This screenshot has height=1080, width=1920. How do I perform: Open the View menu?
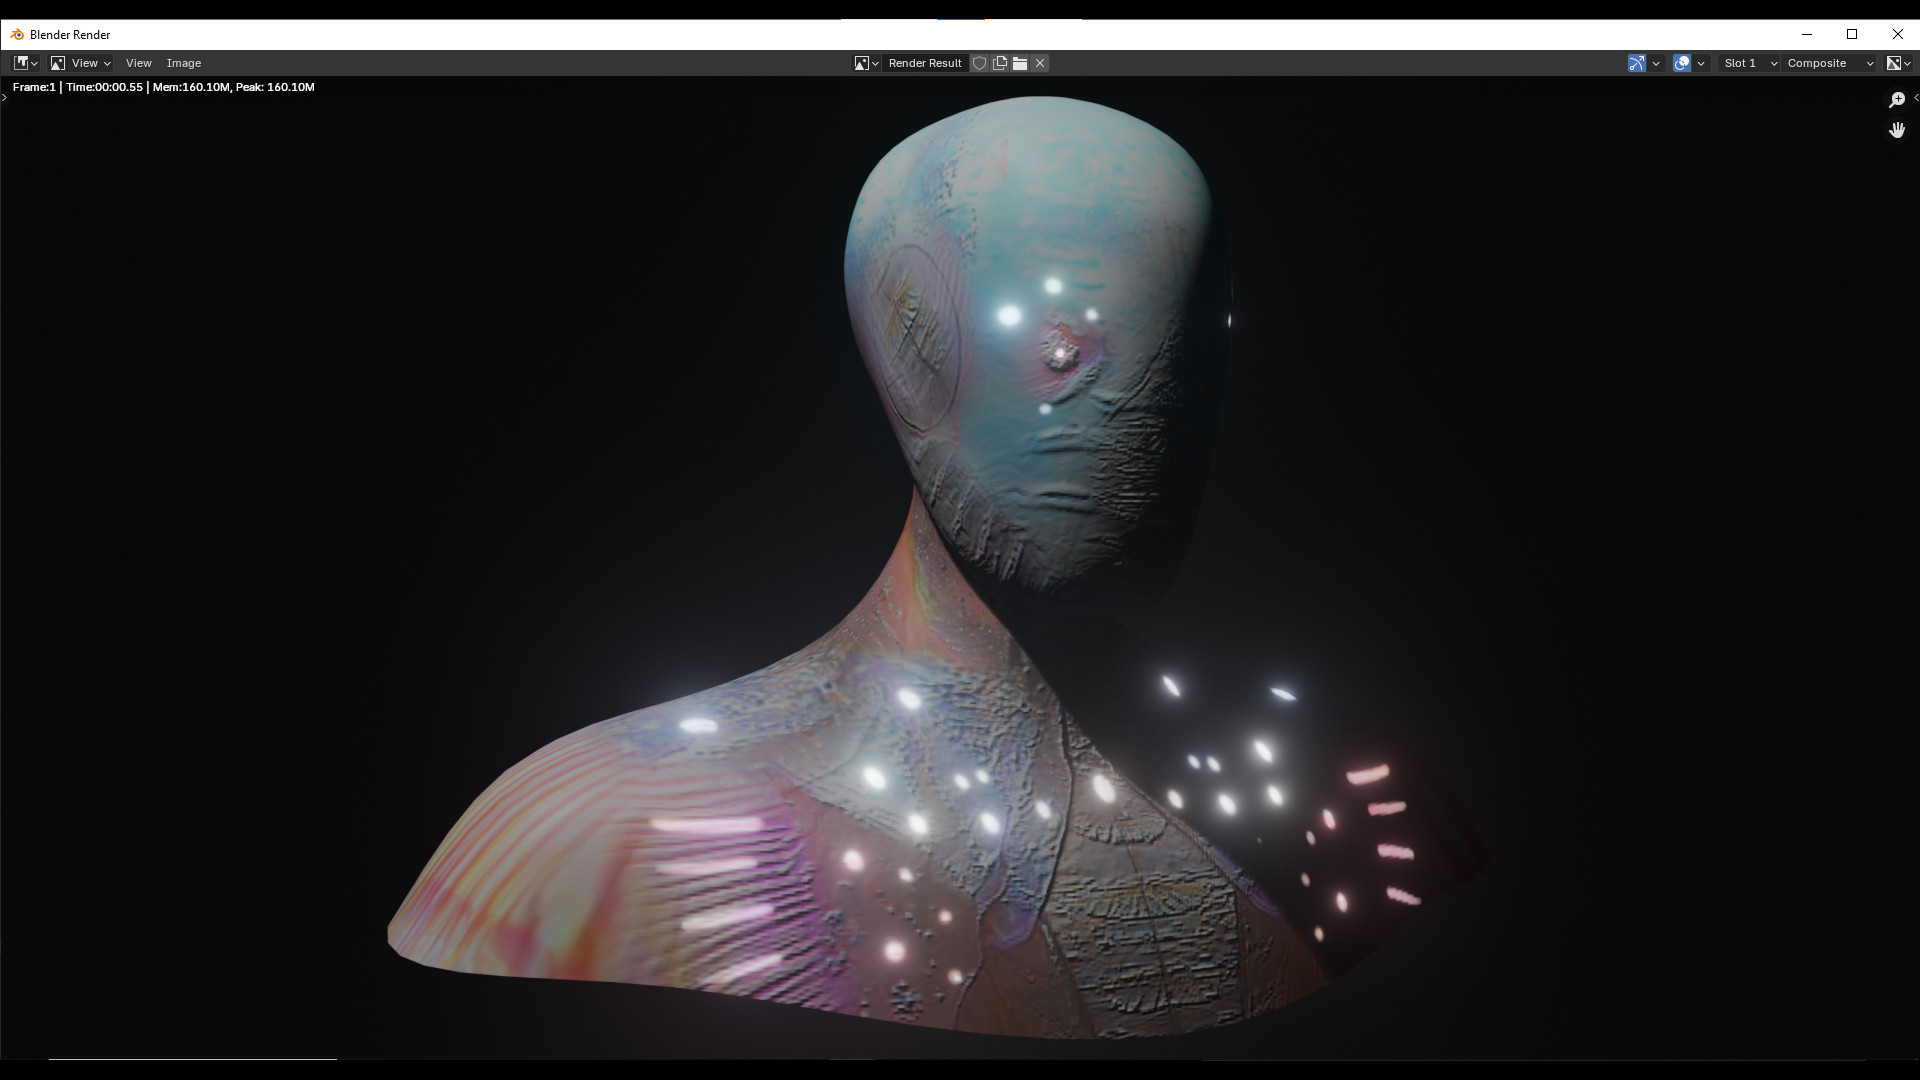point(138,63)
